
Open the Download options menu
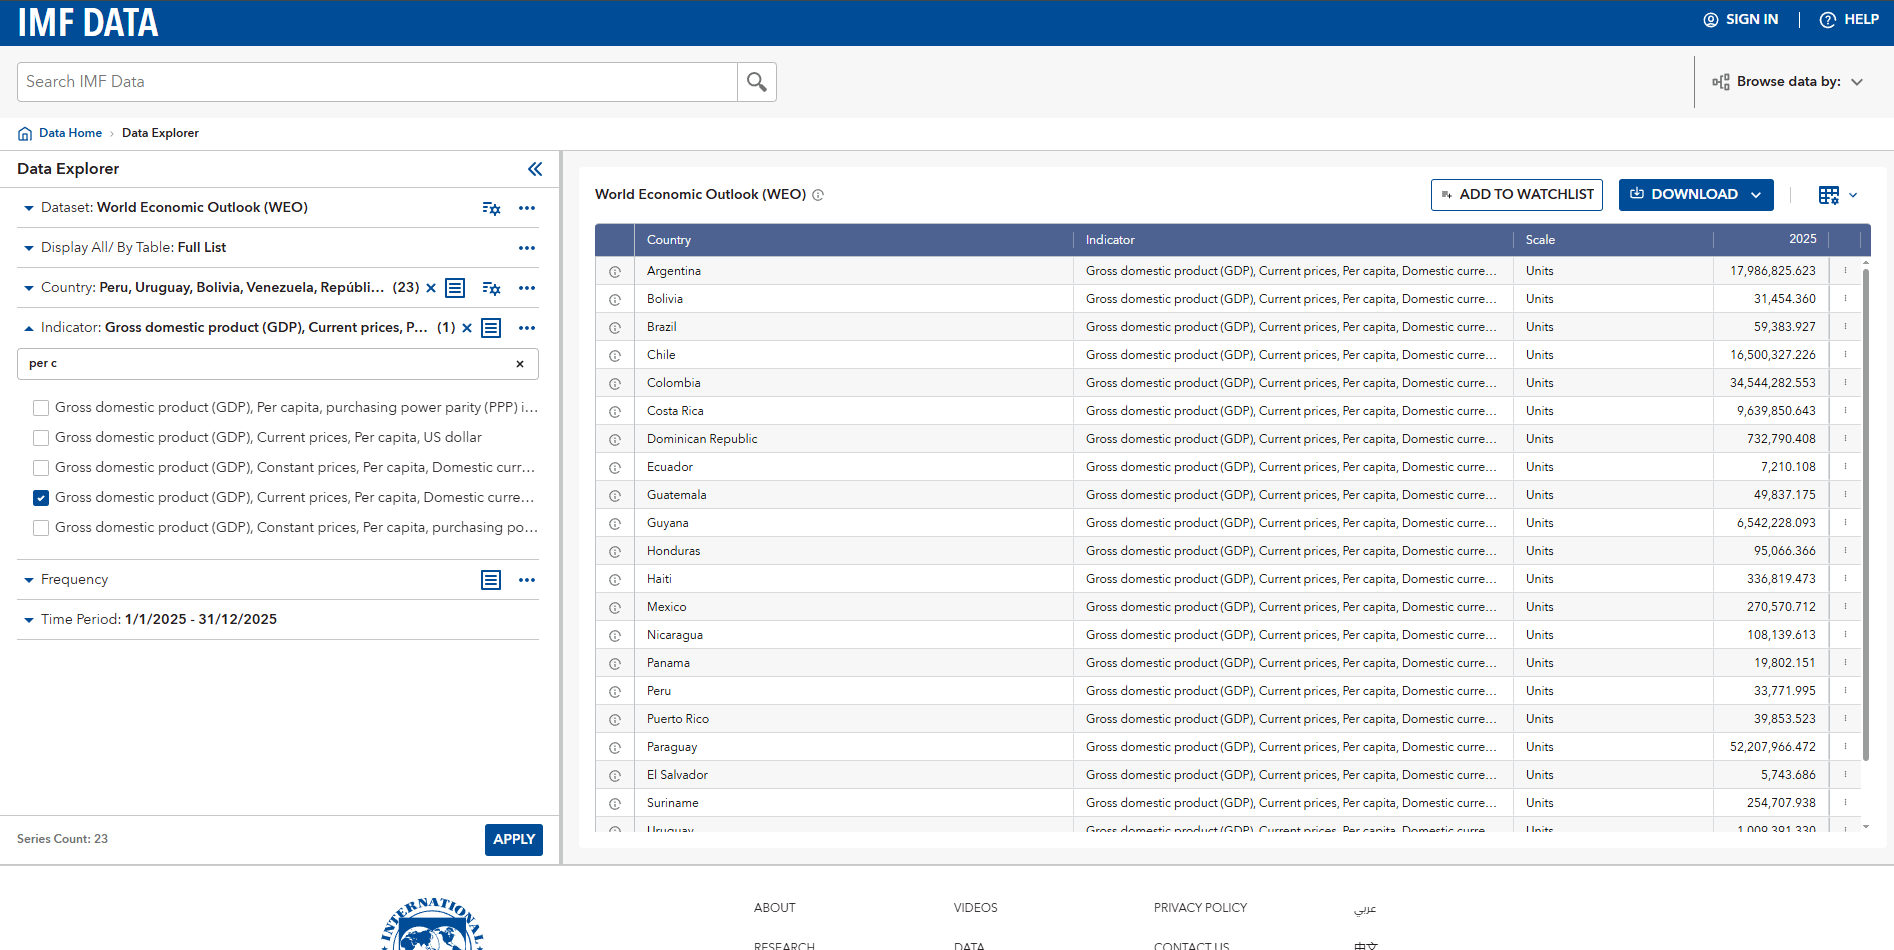pyautogui.click(x=1696, y=195)
